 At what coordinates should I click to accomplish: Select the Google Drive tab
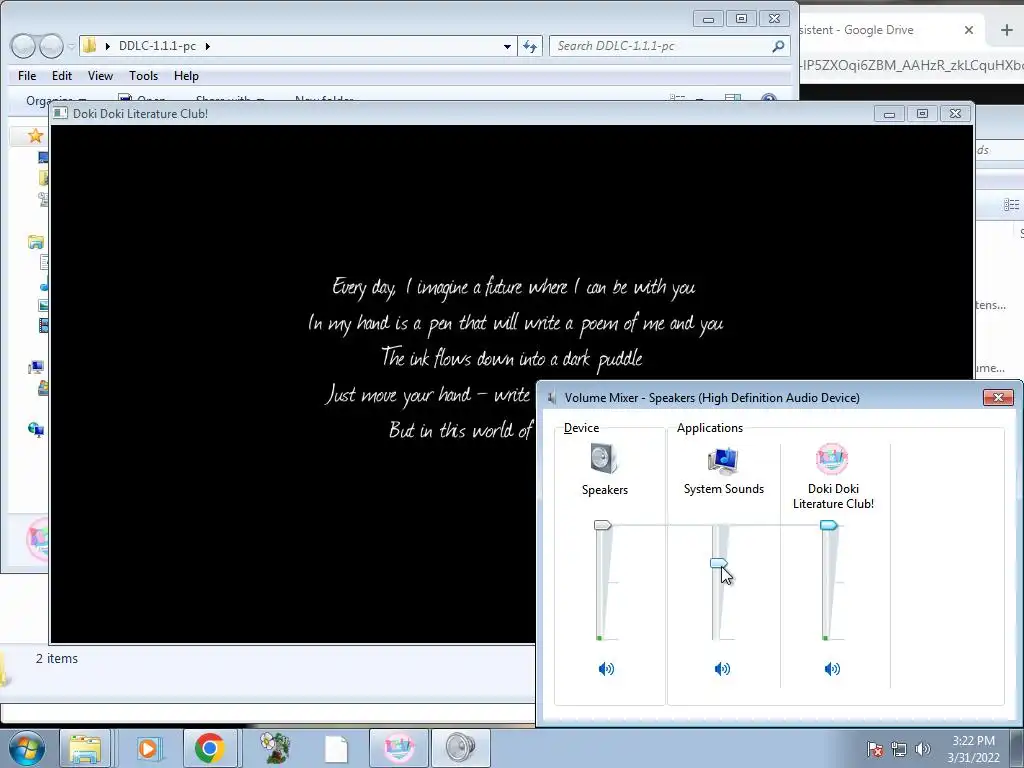coord(882,30)
